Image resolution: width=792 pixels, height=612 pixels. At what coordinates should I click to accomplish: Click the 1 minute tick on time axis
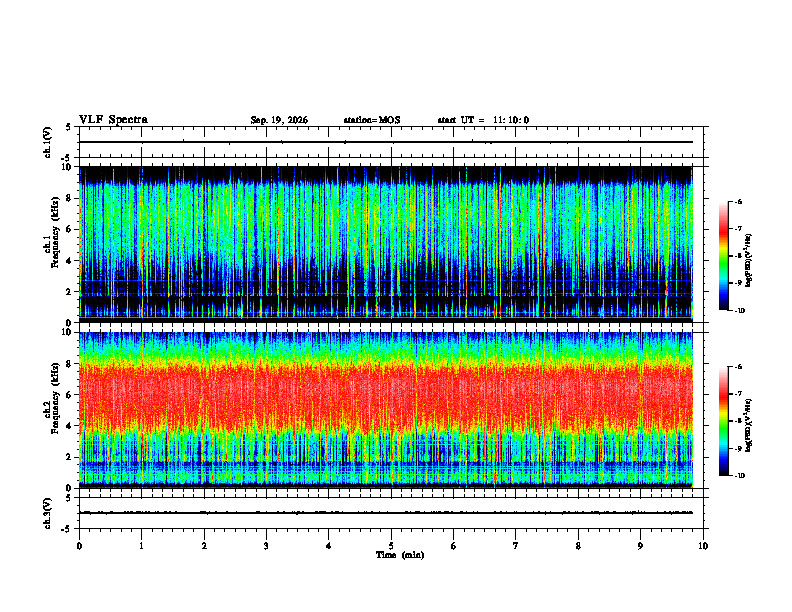pos(141,546)
